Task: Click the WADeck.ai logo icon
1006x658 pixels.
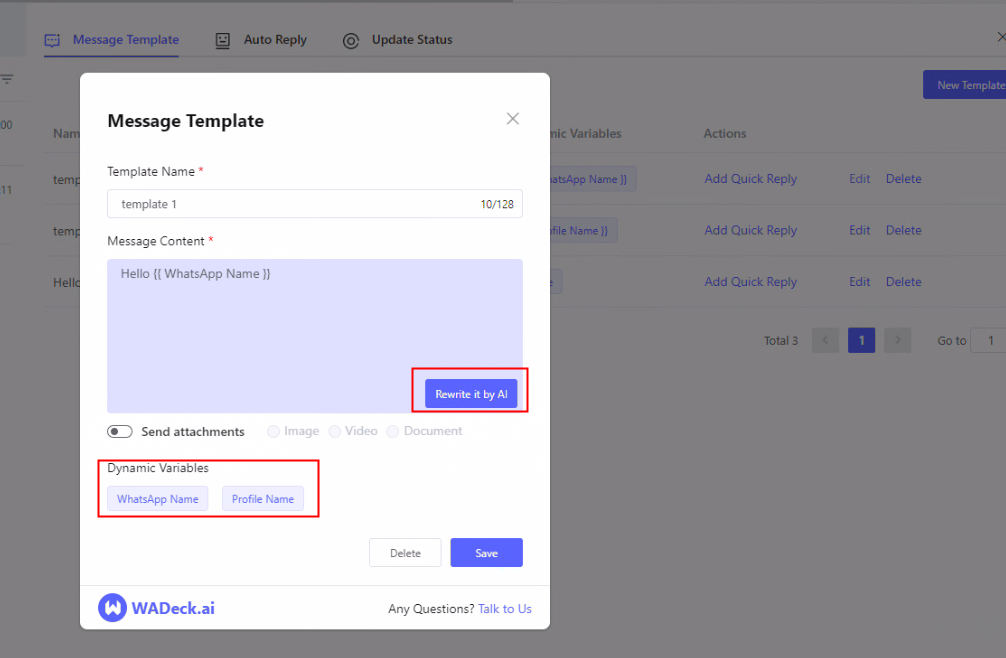Action: (112, 608)
